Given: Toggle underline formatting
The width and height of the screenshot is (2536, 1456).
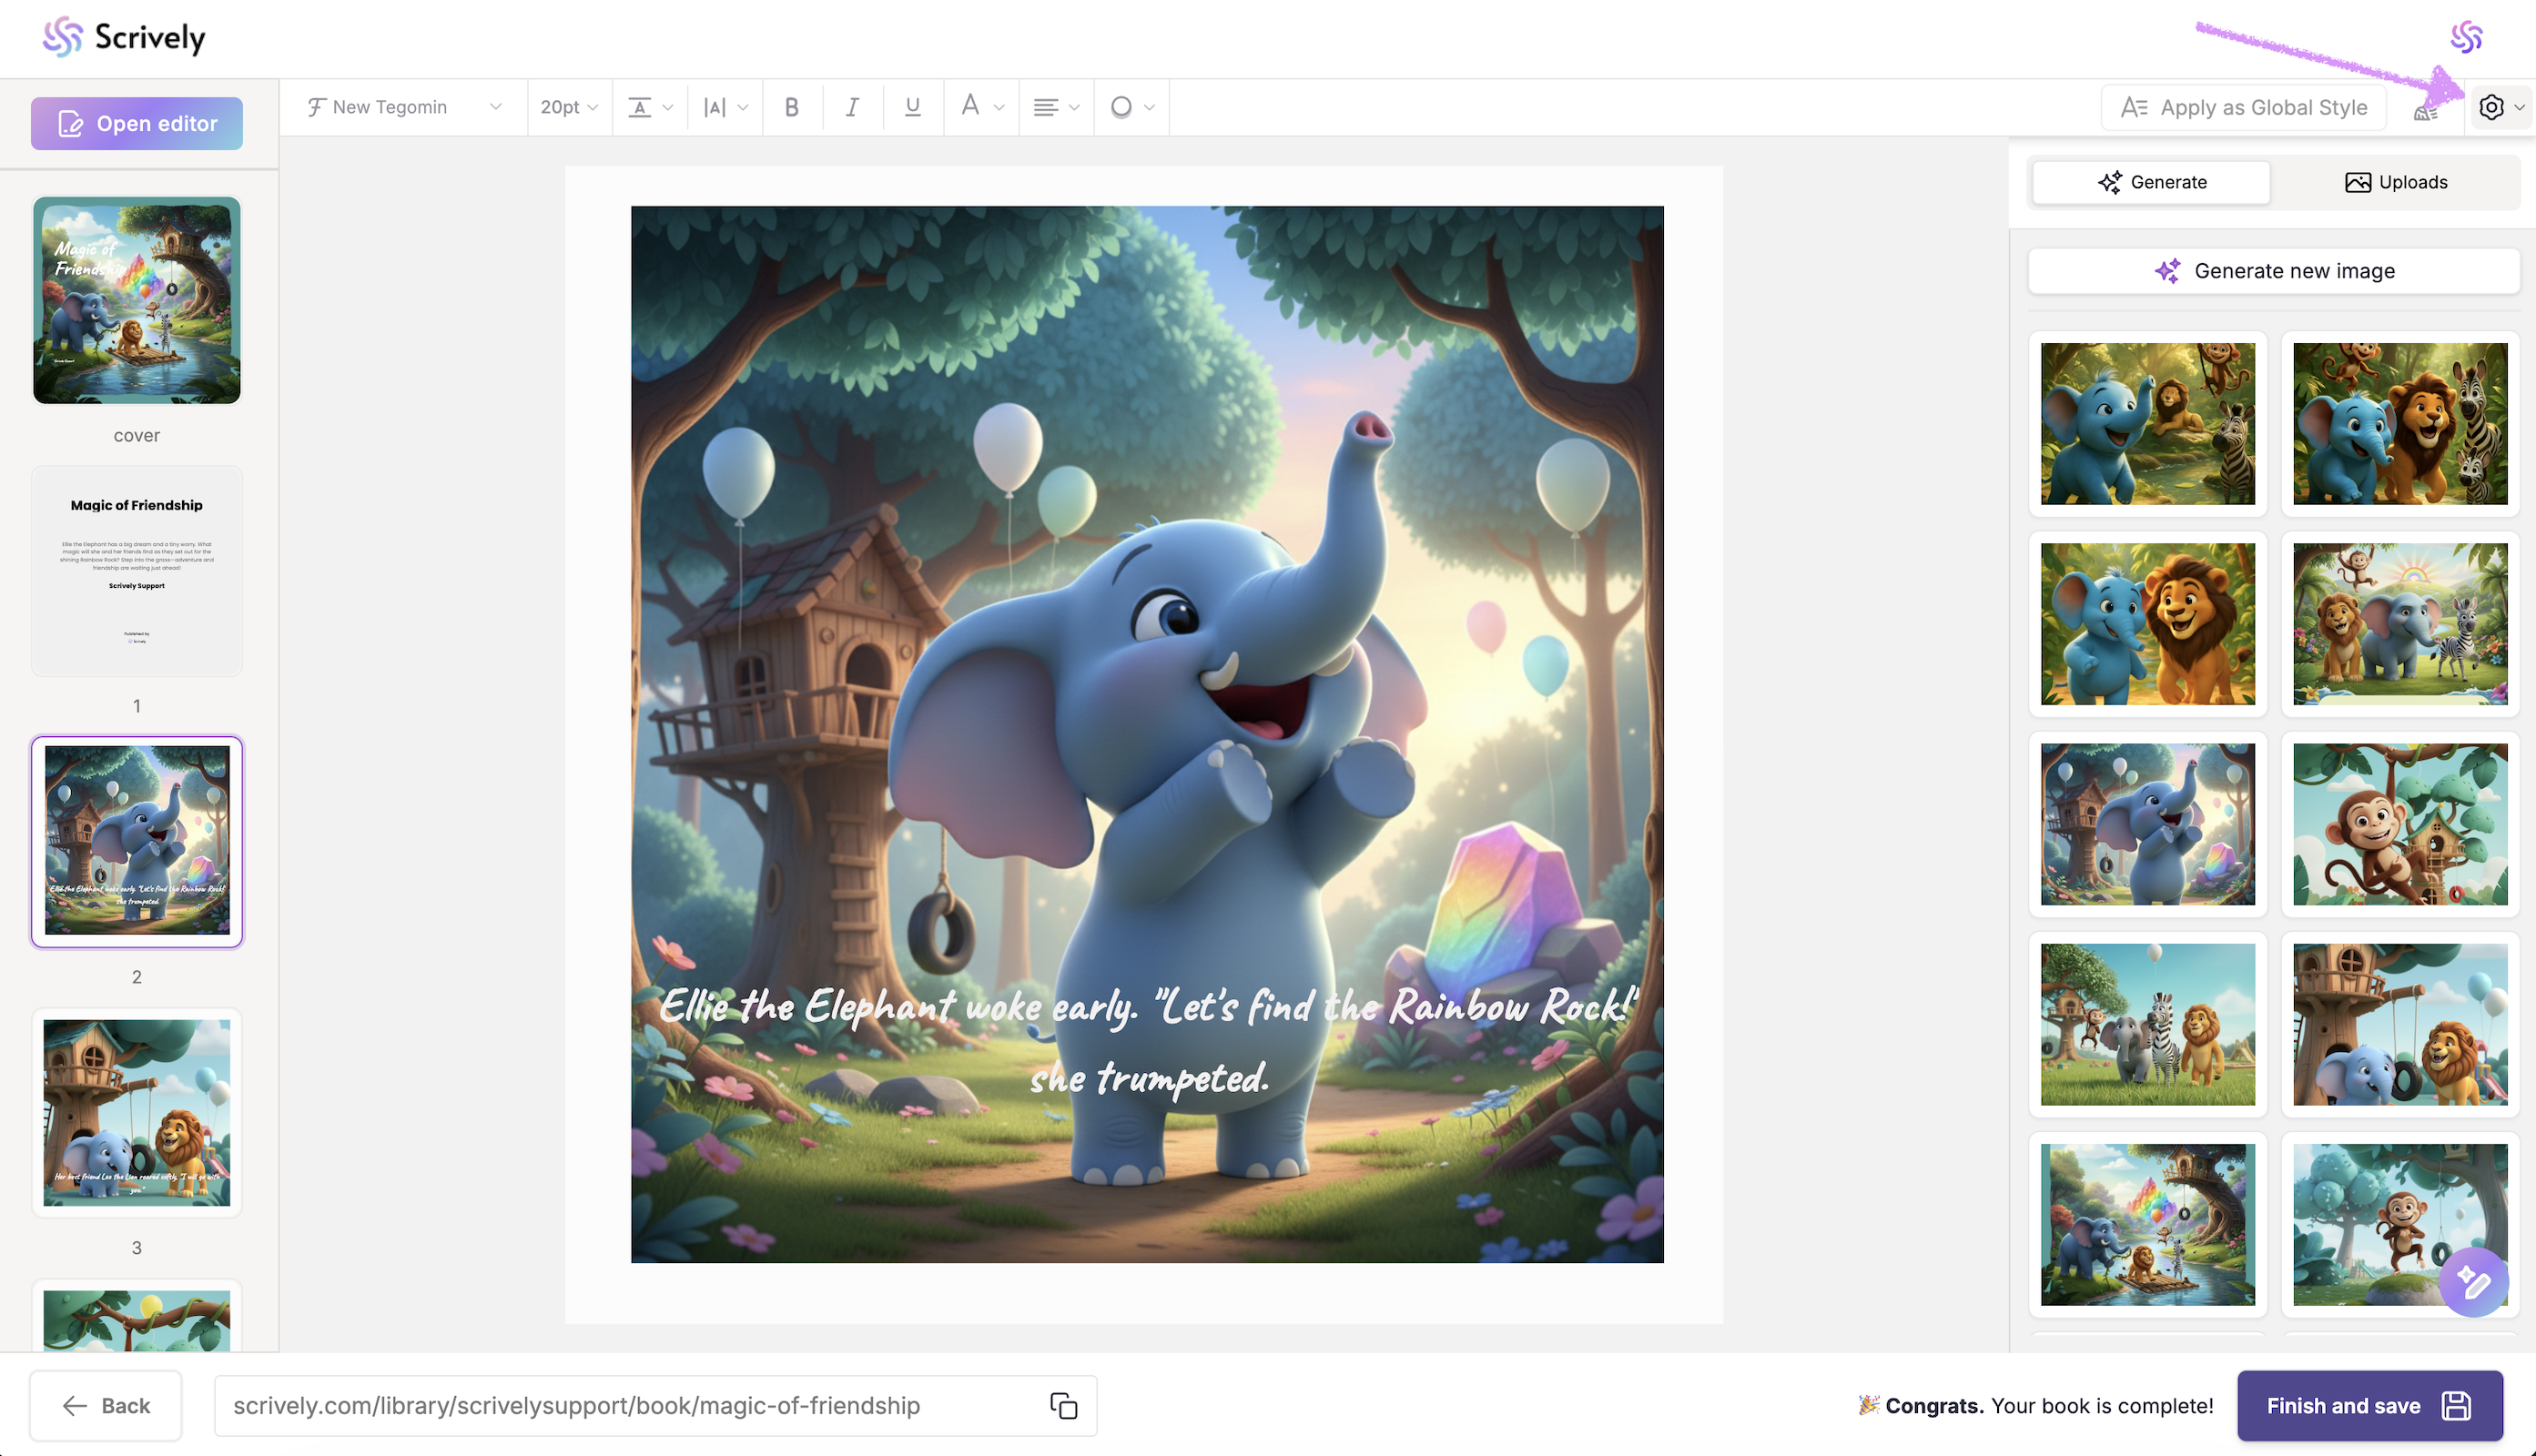Looking at the screenshot, I should (x=912, y=107).
